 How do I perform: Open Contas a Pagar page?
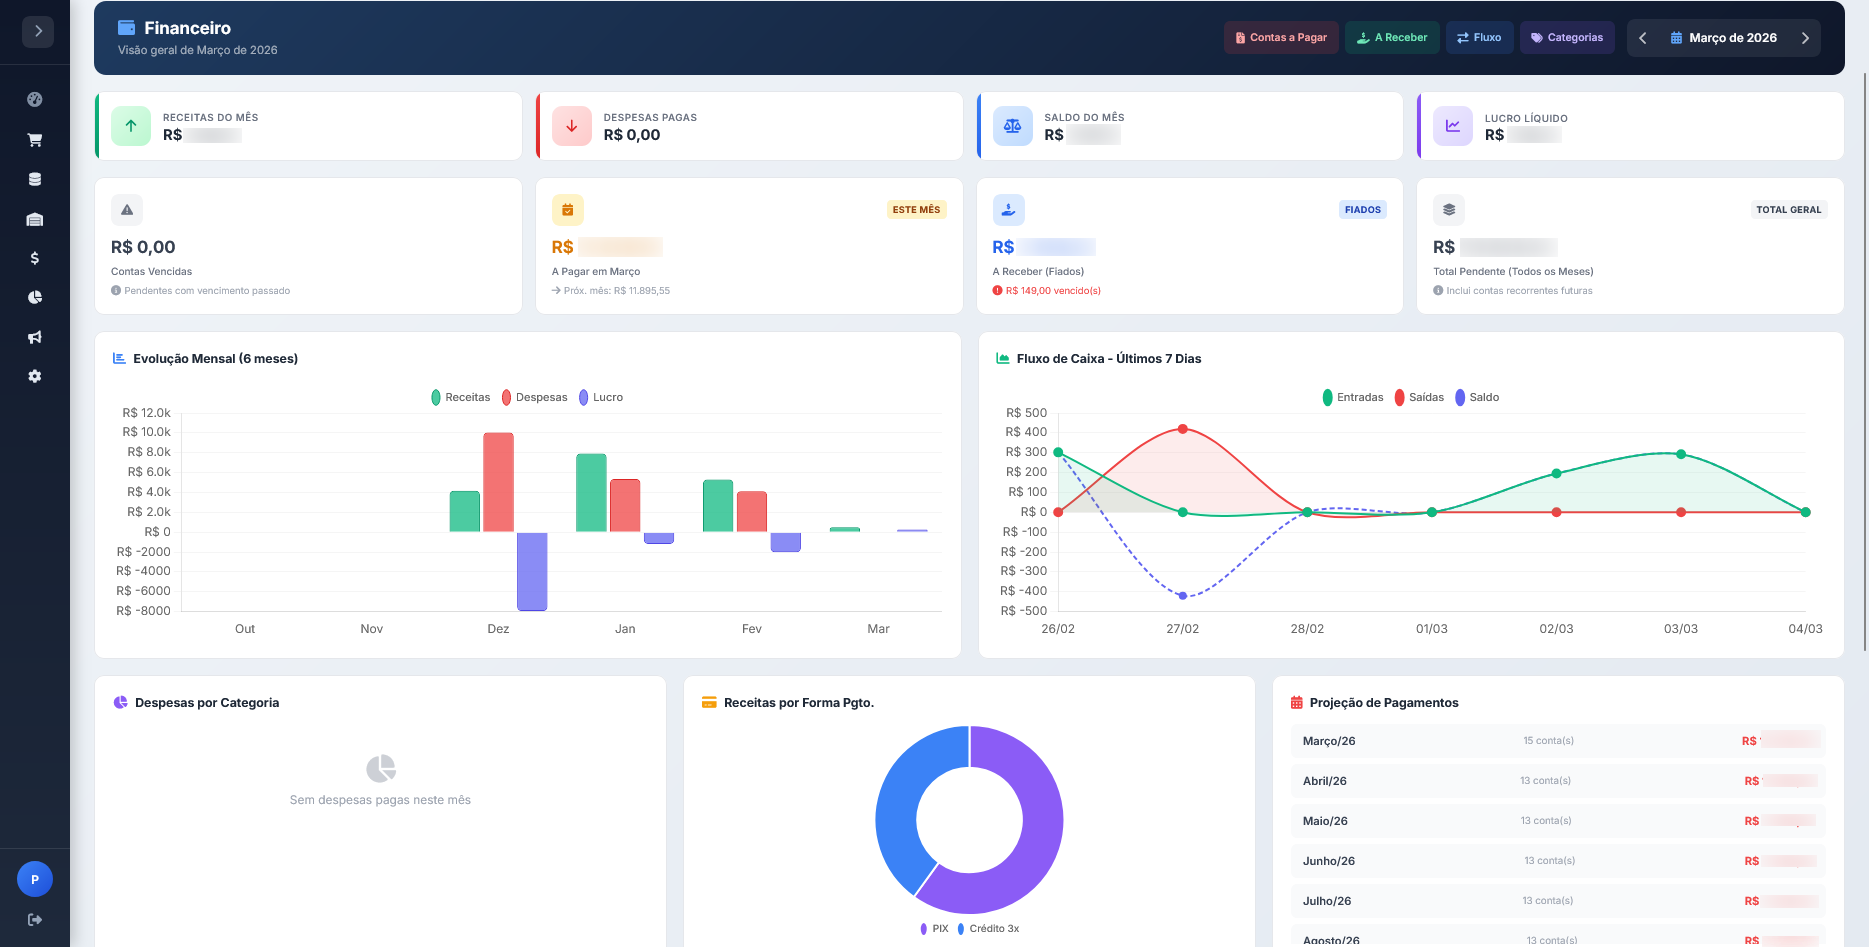tap(1280, 38)
